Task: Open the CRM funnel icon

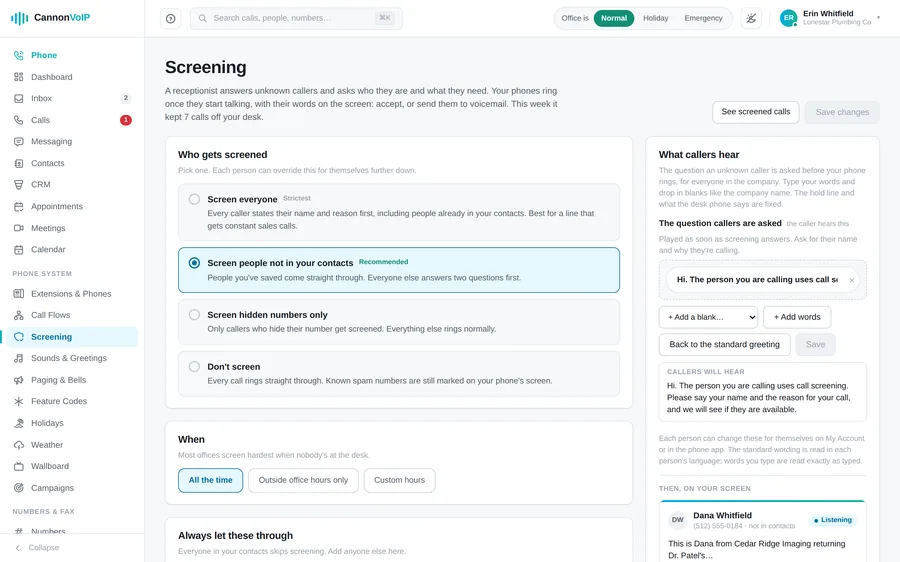Action: point(19,185)
